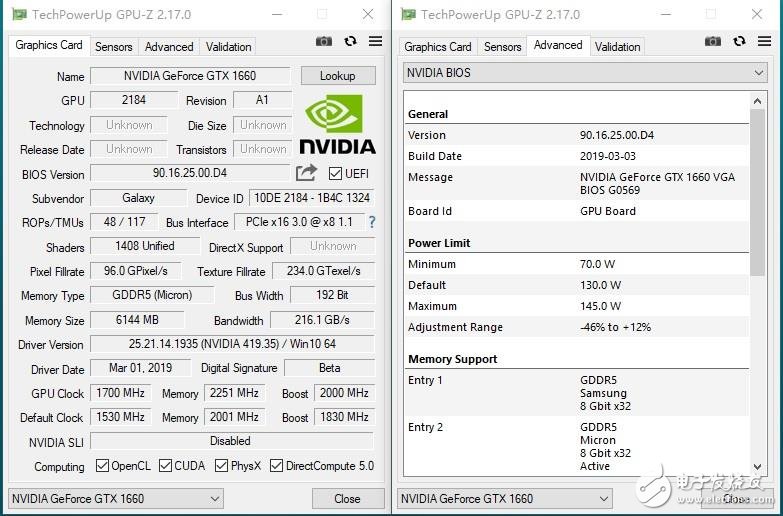
Task: Open hamburger menu in right GPU-Z window
Action: [x=765, y=41]
